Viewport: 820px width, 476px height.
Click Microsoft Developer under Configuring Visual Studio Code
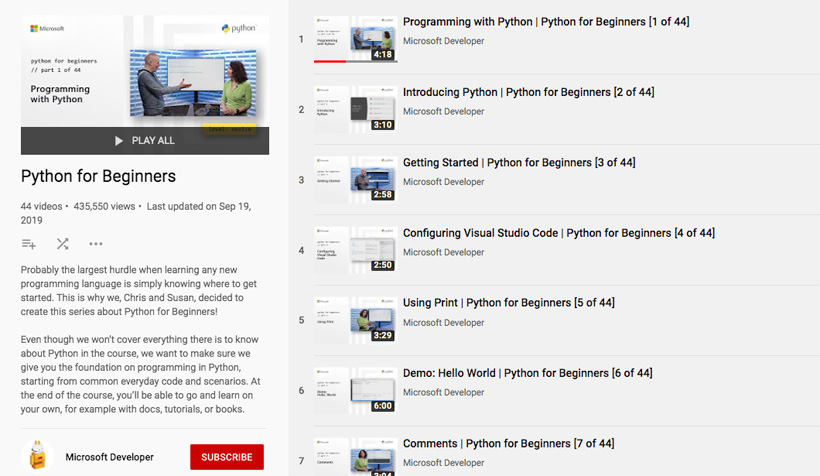pos(443,252)
